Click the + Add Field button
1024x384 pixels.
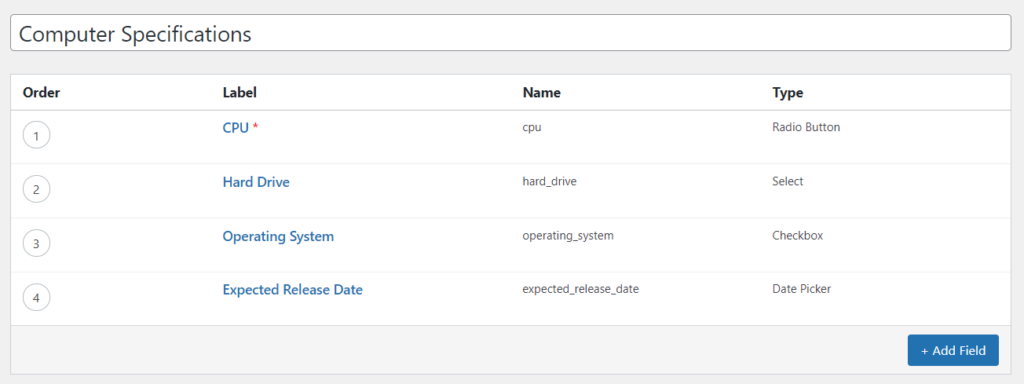tap(953, 351)
